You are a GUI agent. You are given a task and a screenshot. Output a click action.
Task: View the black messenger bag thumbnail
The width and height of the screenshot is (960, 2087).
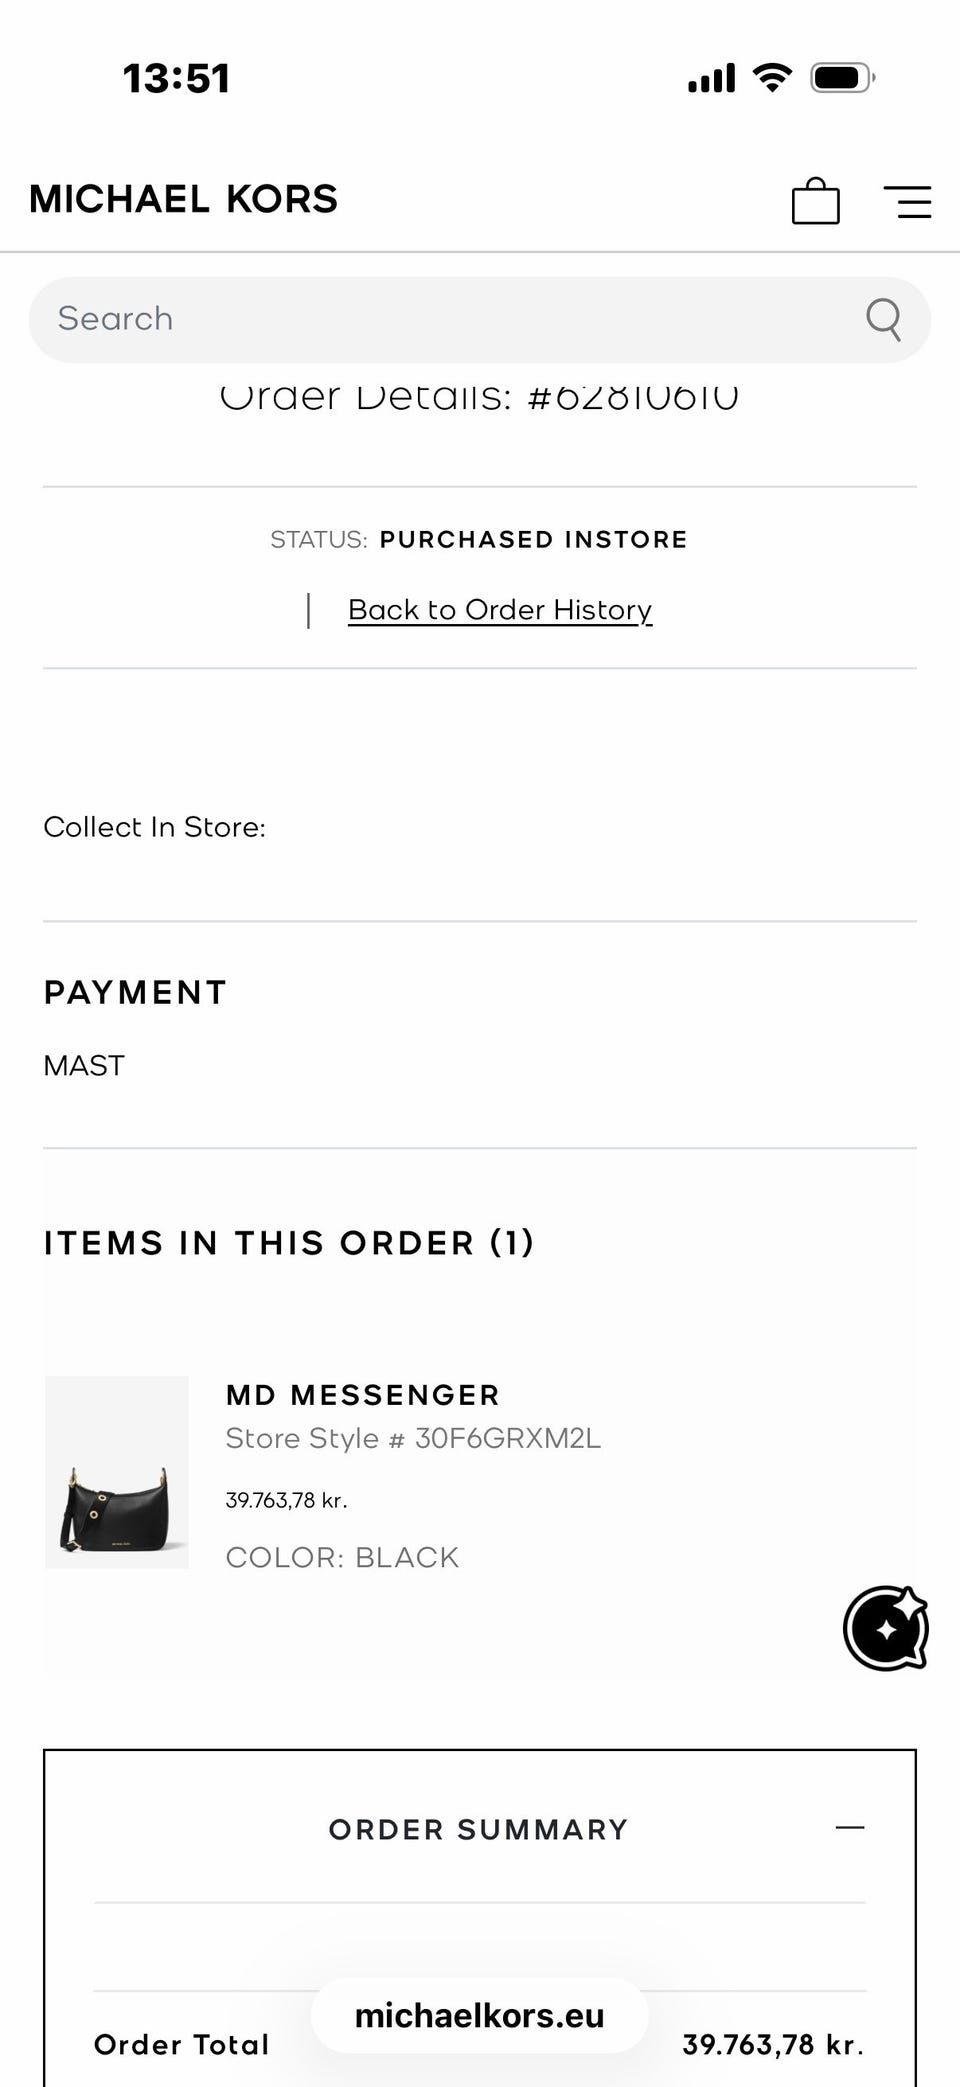point(117,1472)
